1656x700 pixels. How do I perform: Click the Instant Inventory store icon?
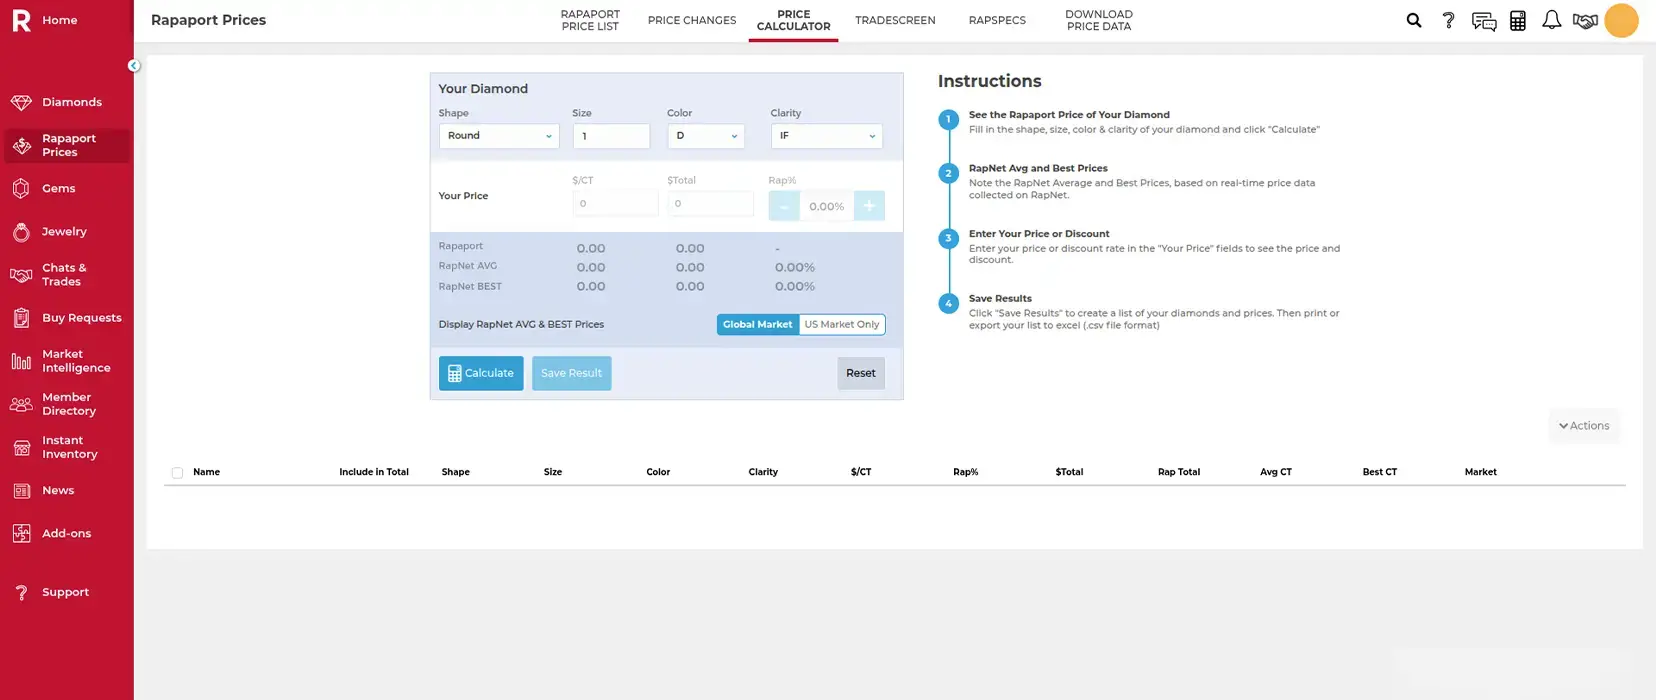coord(21,447)
